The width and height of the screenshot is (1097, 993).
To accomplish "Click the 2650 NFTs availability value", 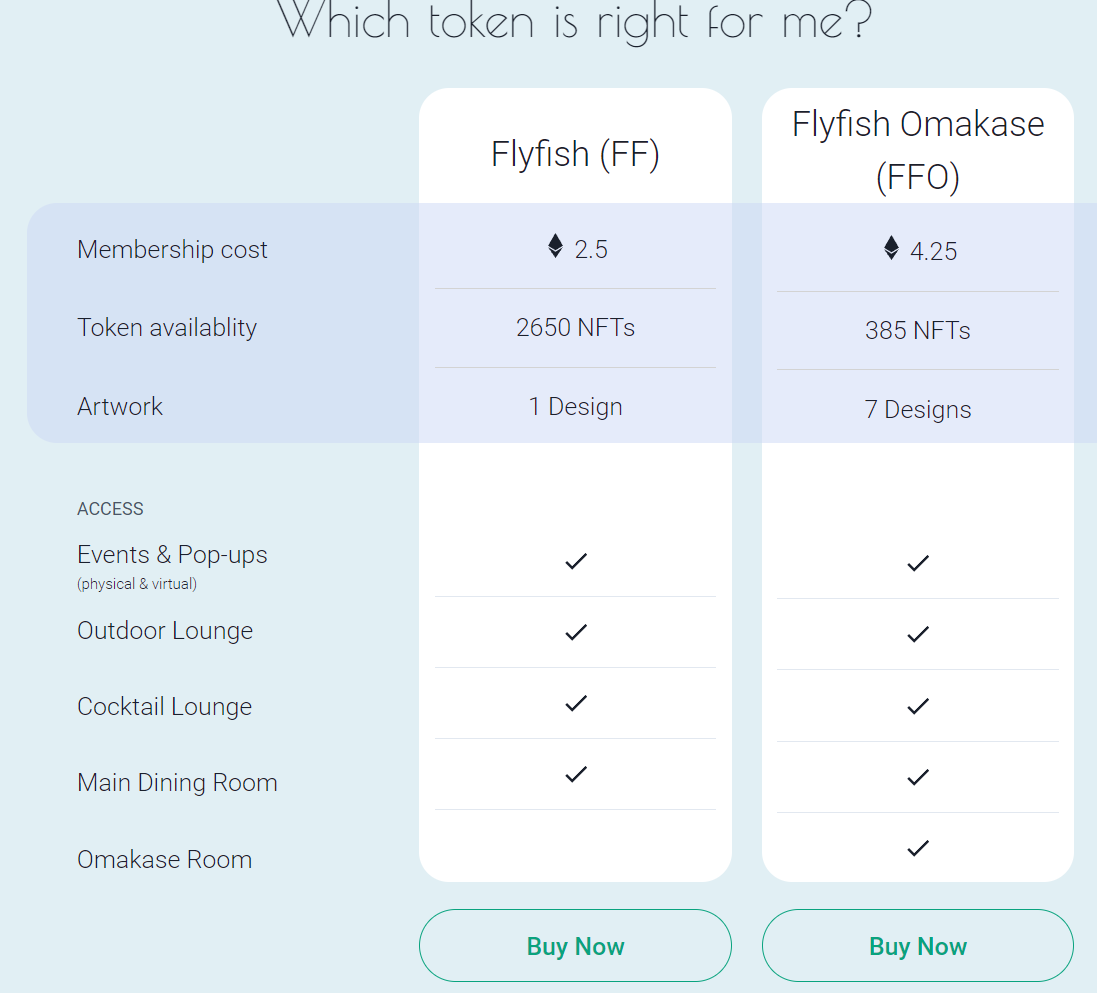I will click(x=575, y=328).
